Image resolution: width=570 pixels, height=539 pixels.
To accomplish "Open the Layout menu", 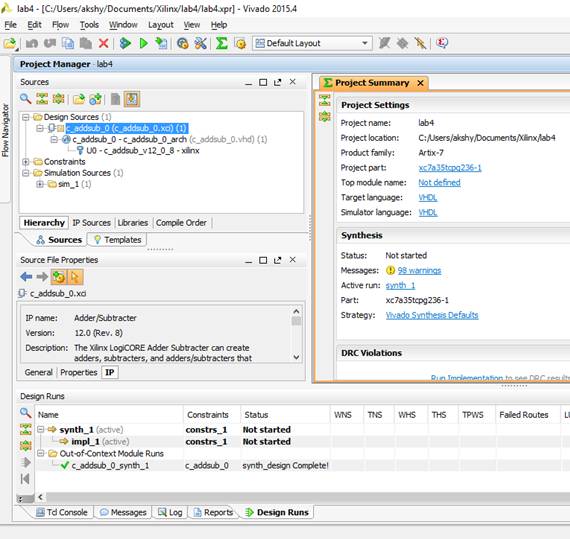I will tap(161, 25).
